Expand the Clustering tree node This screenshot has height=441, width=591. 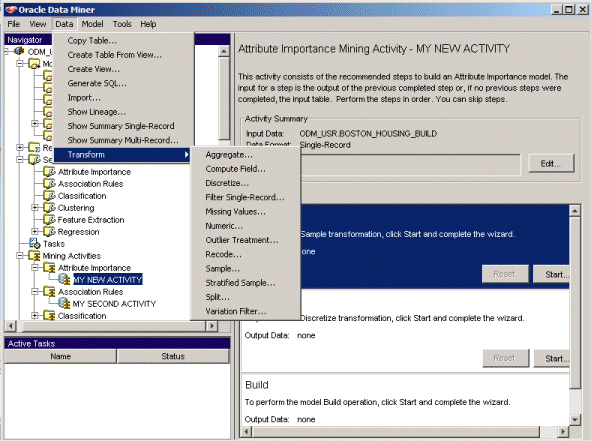[x=35, y=208]
